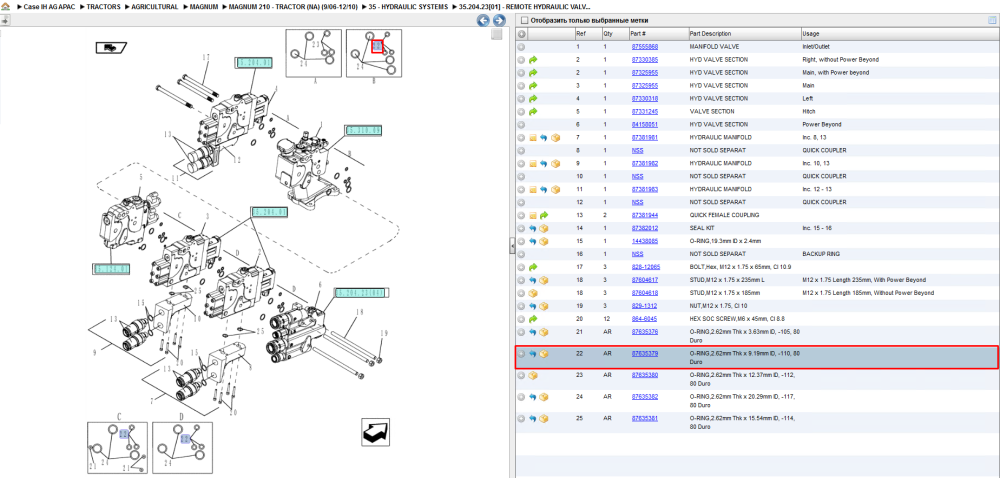This screenshot has height=478, width=1000.
Task: Click blue arrow on O-RING 87635382 row
Action: 533,397
